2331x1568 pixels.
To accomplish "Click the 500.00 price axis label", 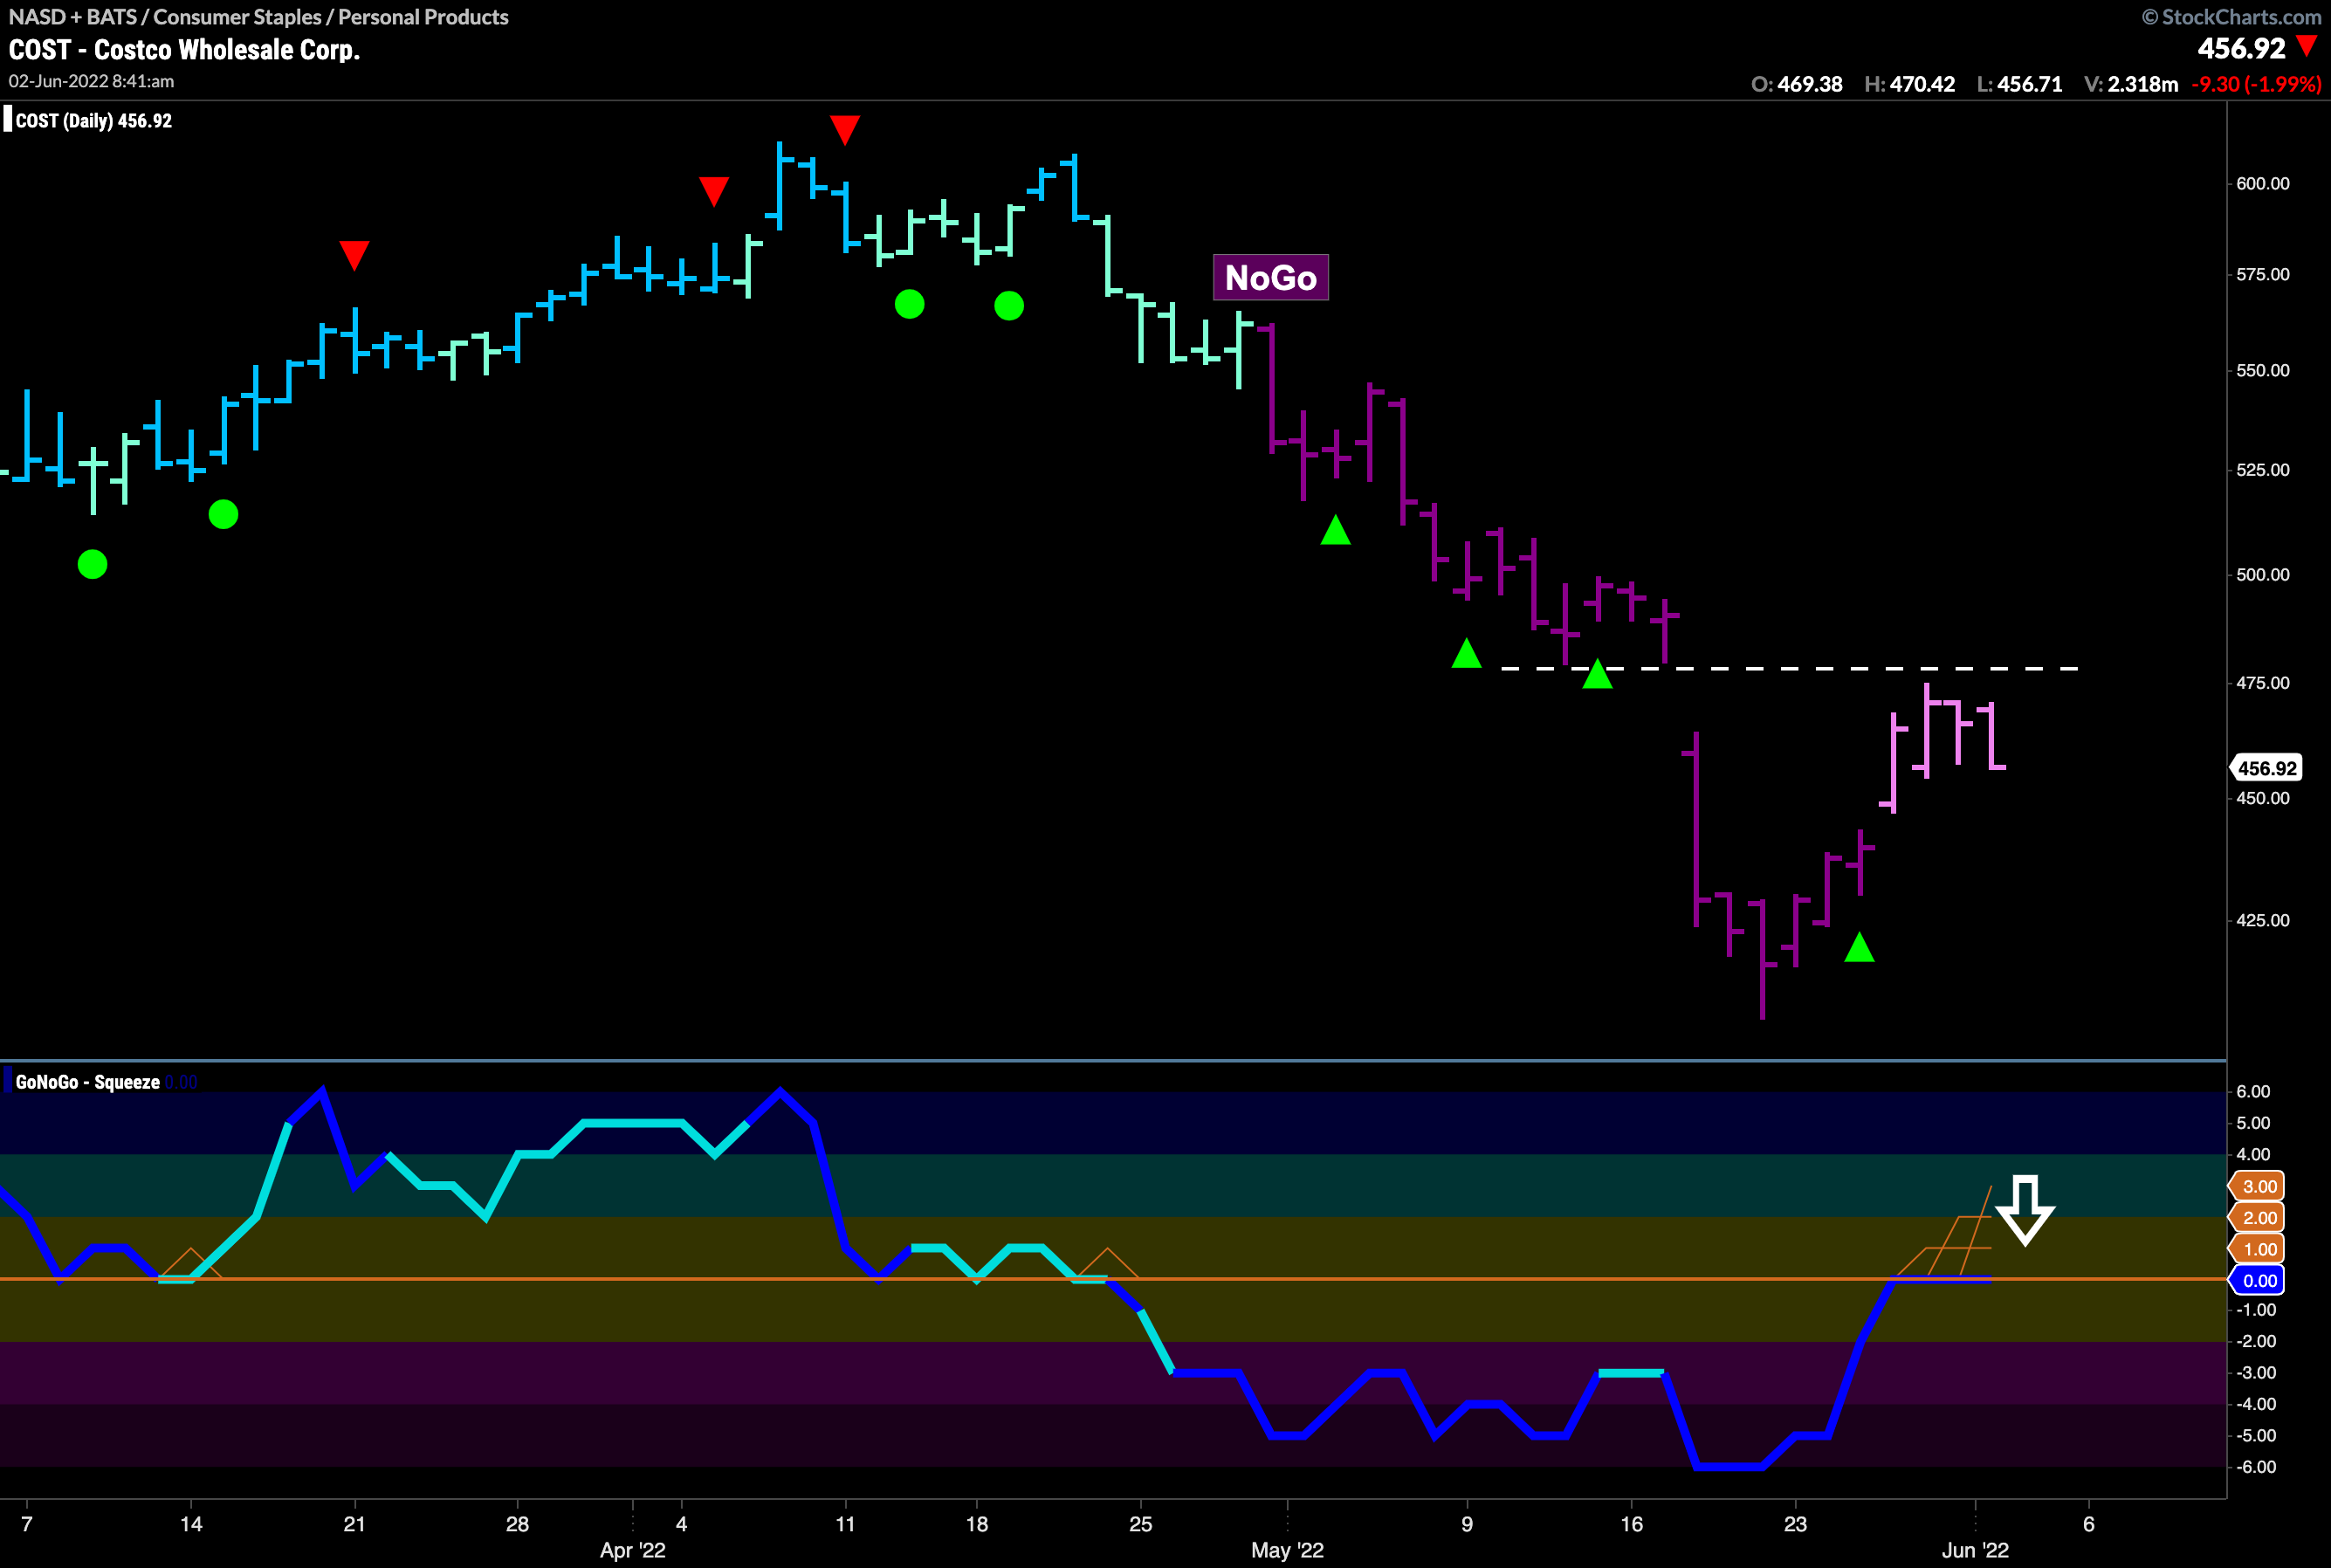I will click(x=2262, y=574).
